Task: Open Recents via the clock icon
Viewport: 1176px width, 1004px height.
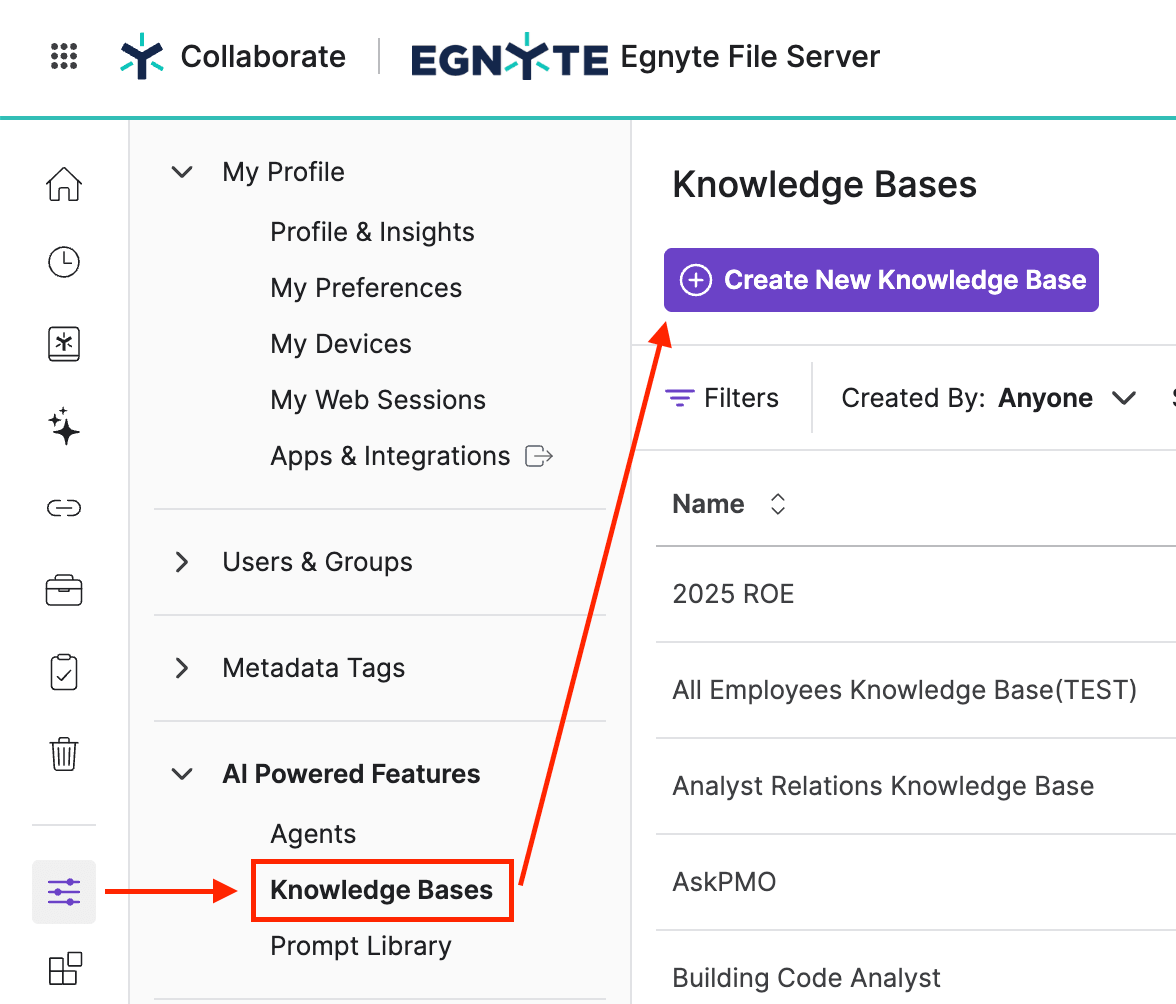Action: coord(64,262)
